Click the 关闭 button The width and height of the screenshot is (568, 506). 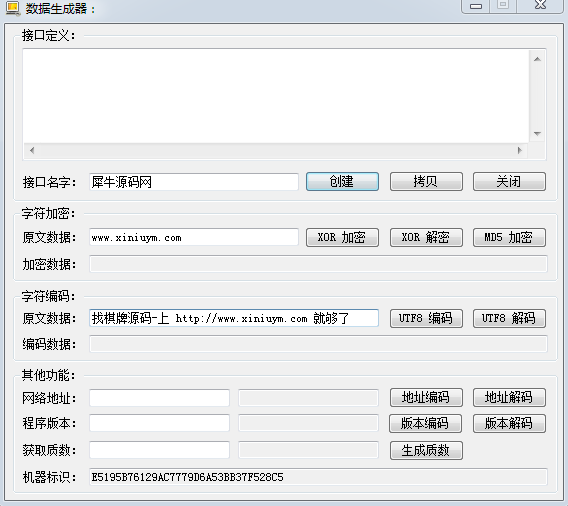tap(509, 181)
